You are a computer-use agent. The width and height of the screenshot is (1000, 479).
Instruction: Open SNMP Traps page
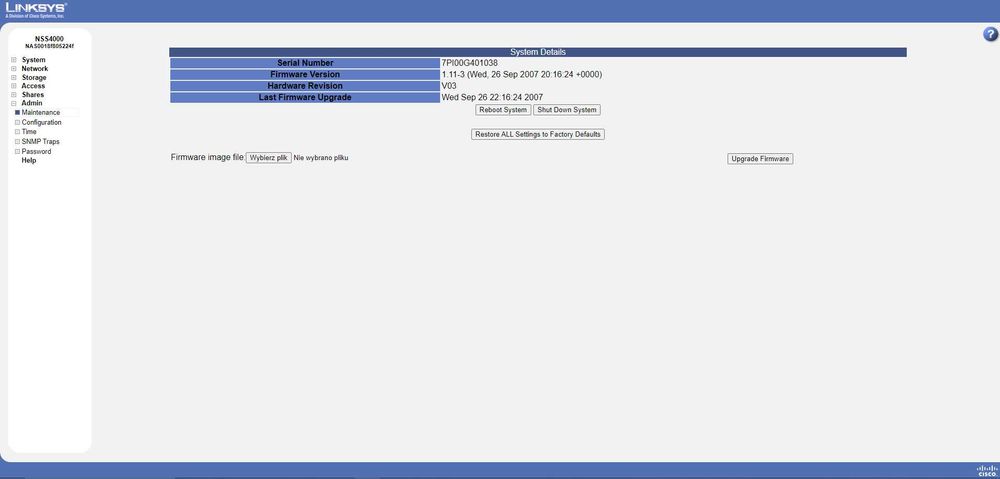click(x=40, y=142)
